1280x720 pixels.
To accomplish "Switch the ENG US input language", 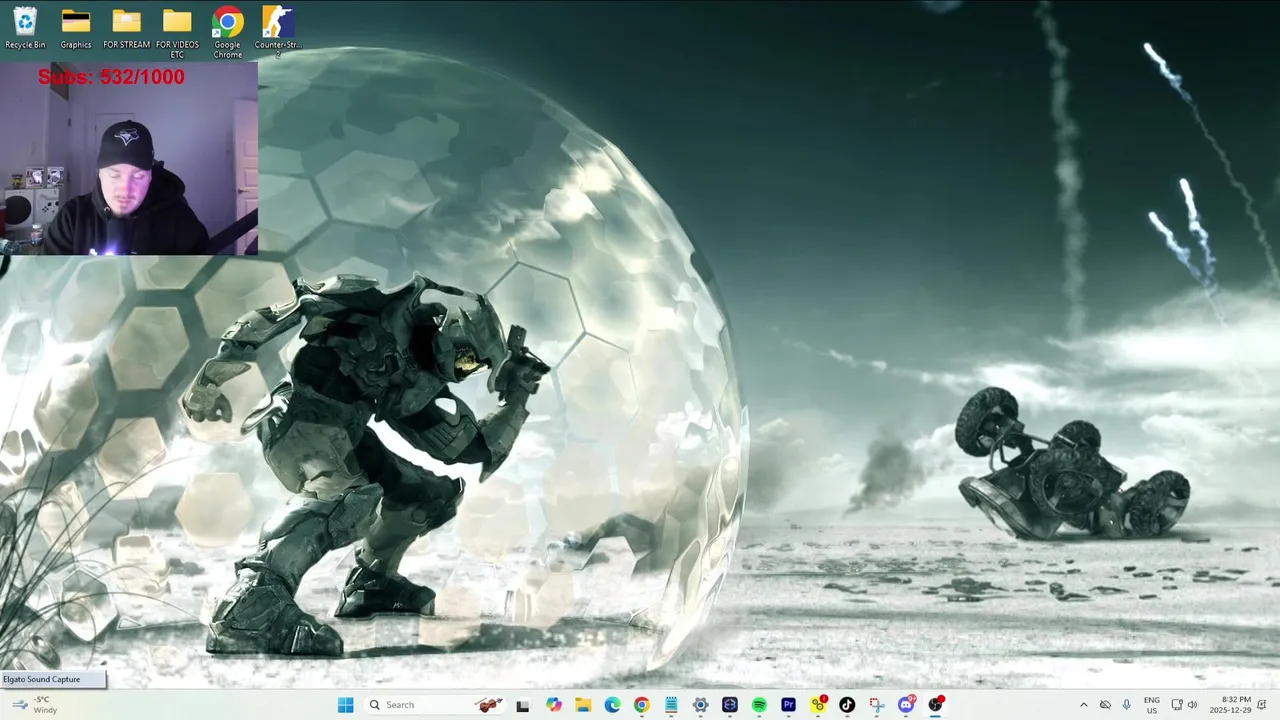I will tap(1152, 705).
